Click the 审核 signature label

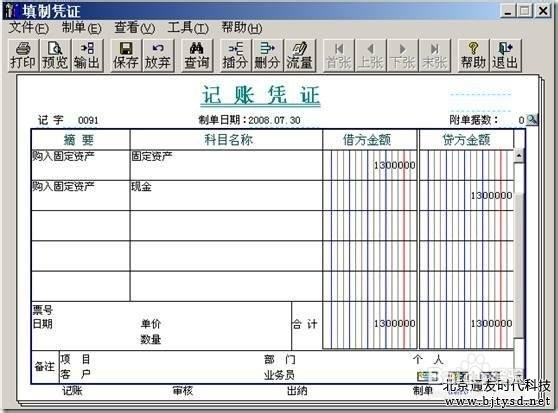click(x=183, y=391)
